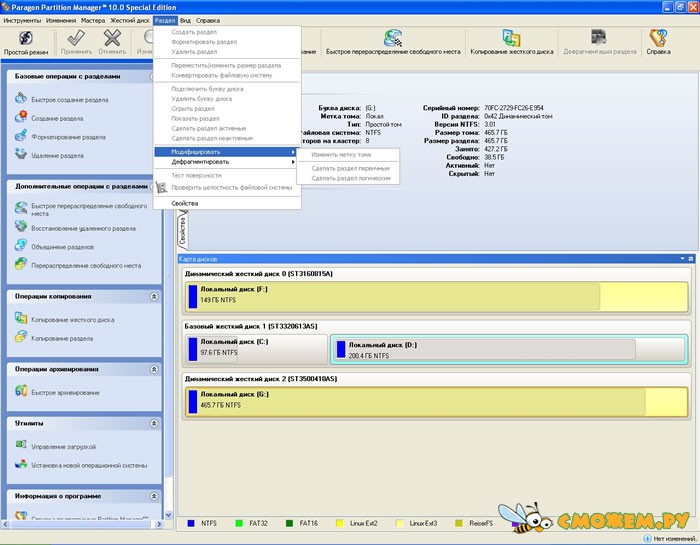Open Мастера menu
The width and height of the screenshot is (700, 545).
[93, 21]
